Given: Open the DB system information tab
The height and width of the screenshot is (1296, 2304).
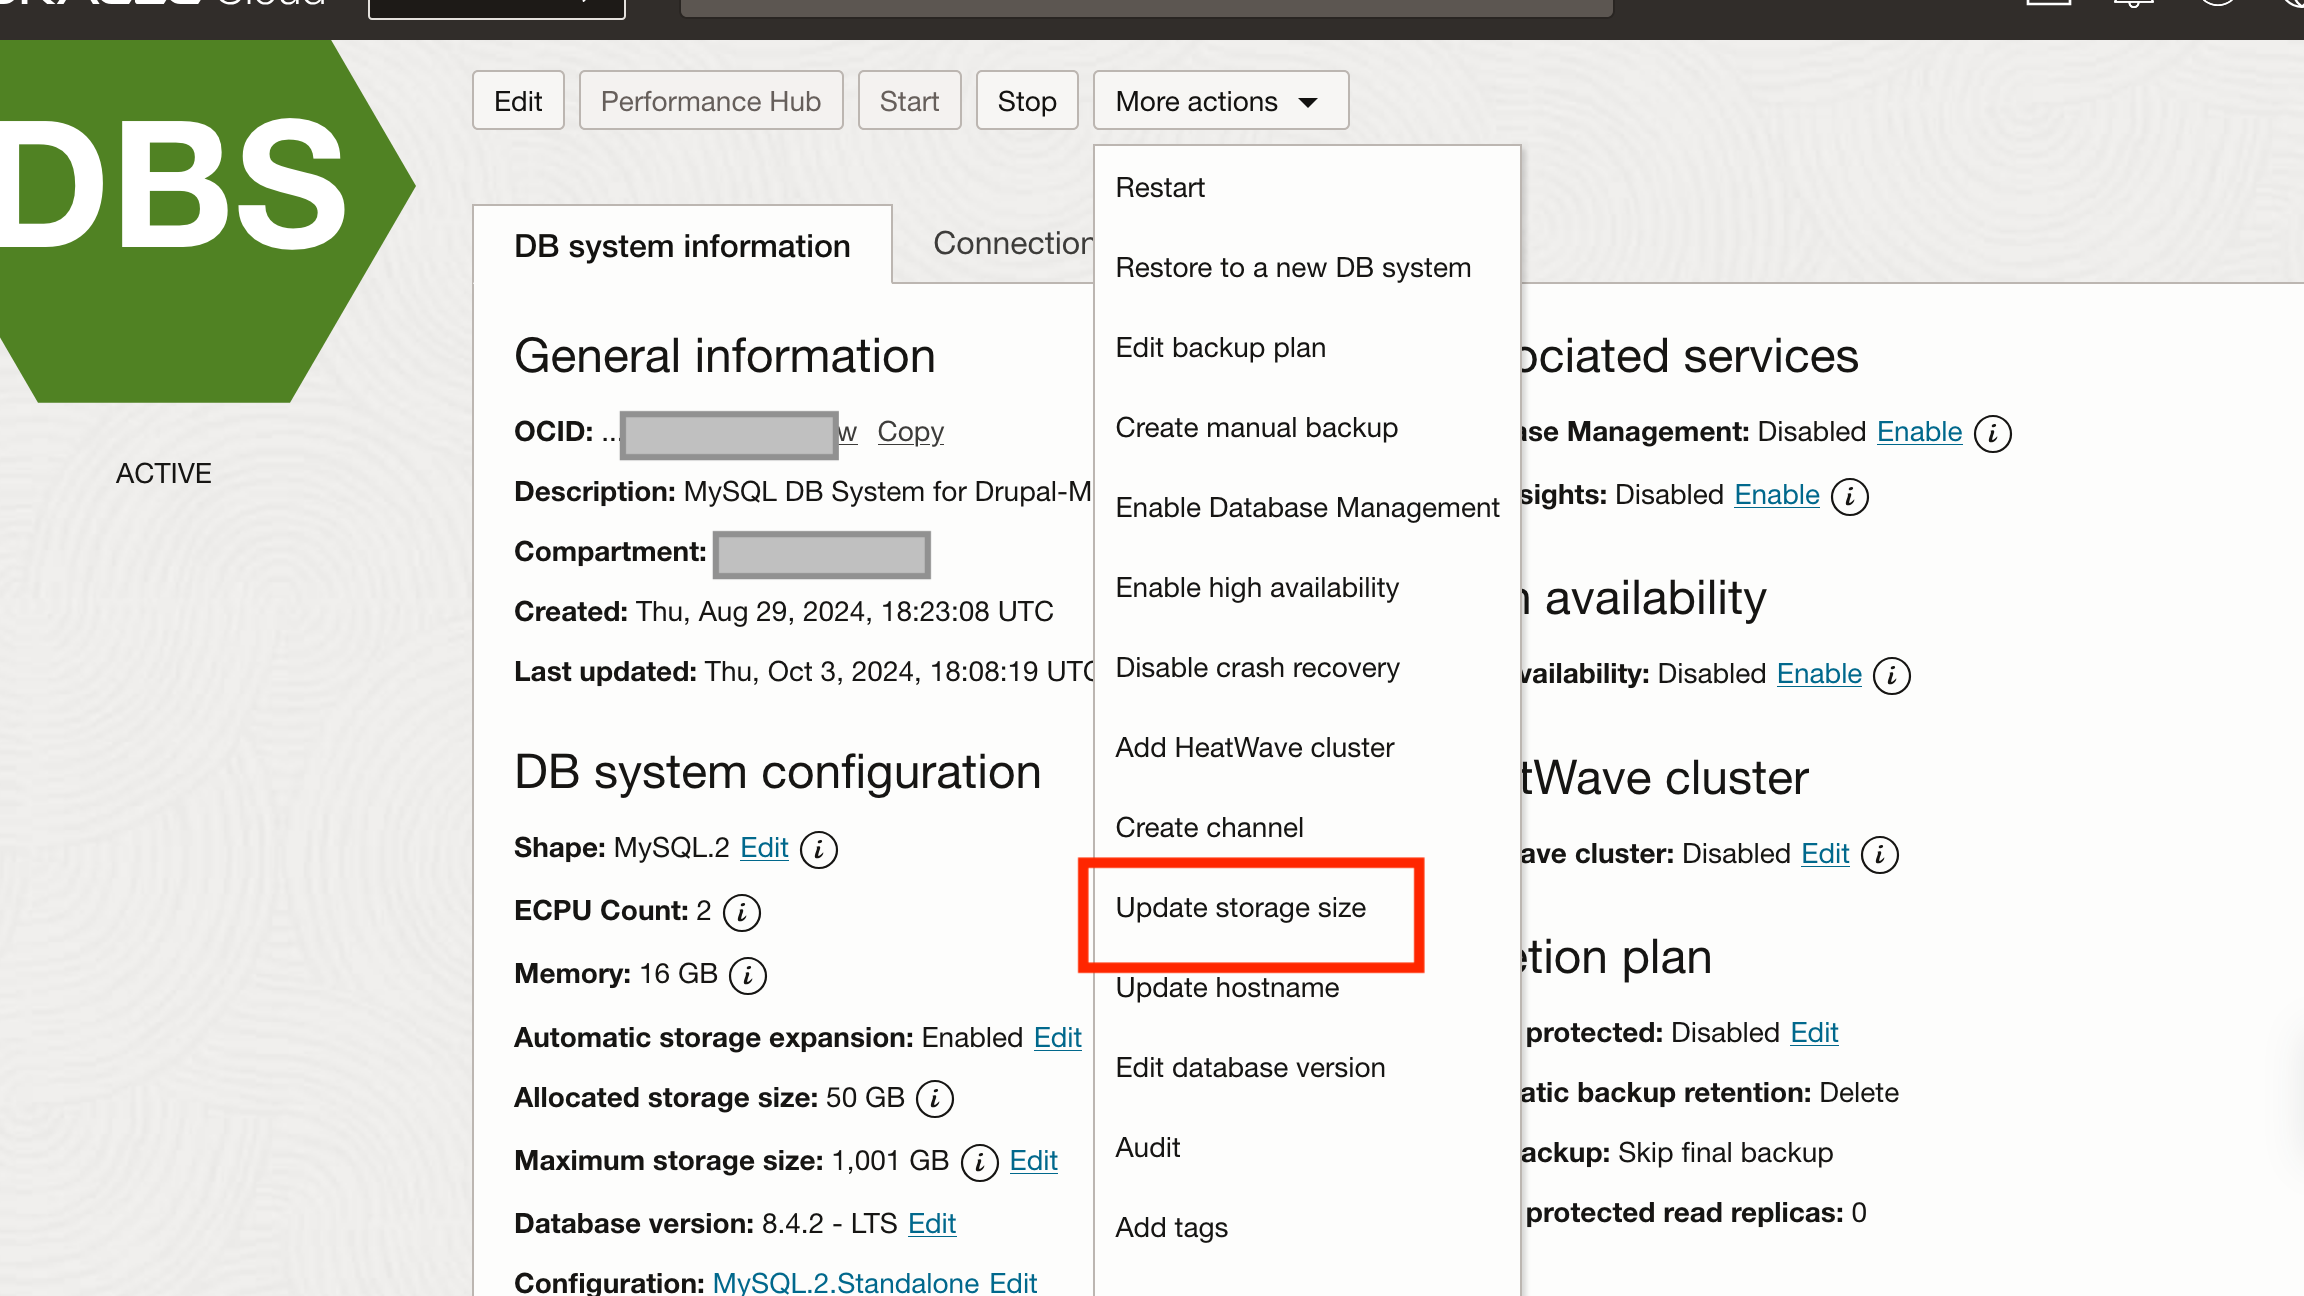Looking at the screenshot, I should click(x=682, y=246).
